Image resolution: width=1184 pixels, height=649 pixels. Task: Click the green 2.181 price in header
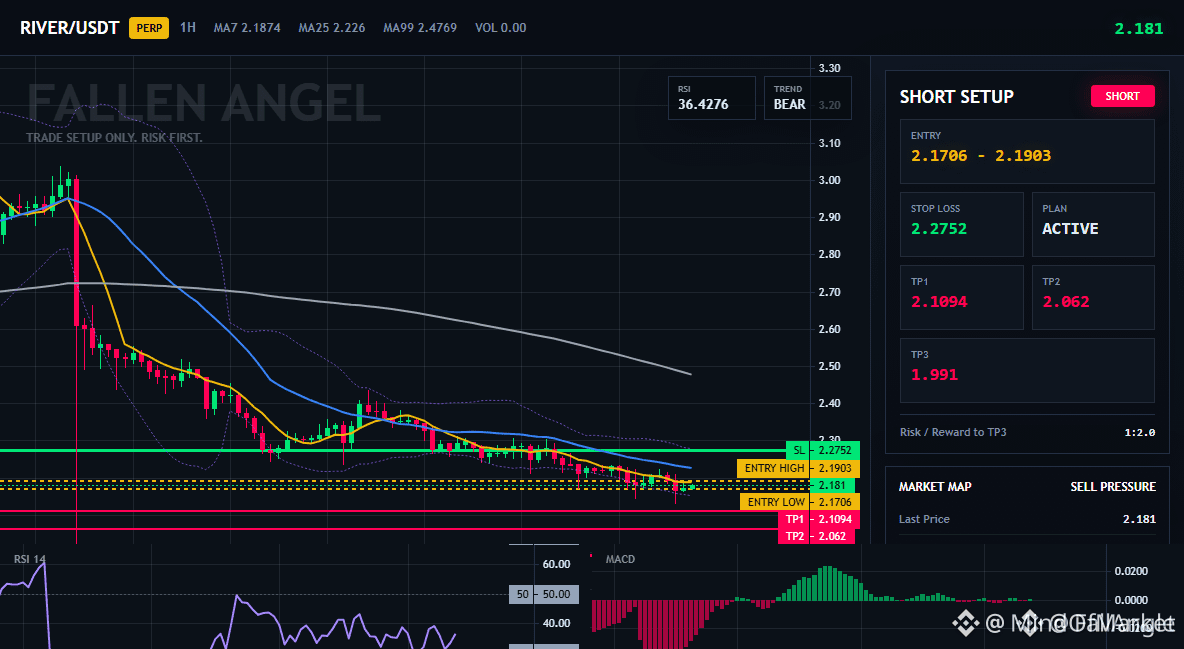coord(1139,29)
